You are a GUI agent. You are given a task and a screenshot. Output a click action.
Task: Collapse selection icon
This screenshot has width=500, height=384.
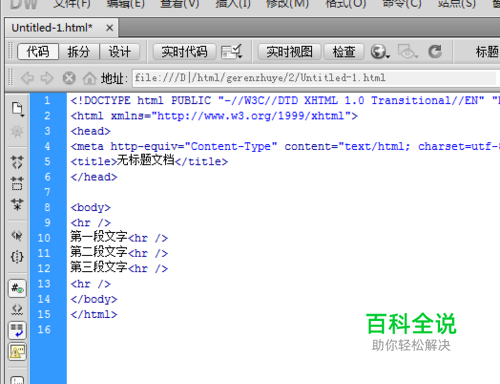[x=17, y=183]
